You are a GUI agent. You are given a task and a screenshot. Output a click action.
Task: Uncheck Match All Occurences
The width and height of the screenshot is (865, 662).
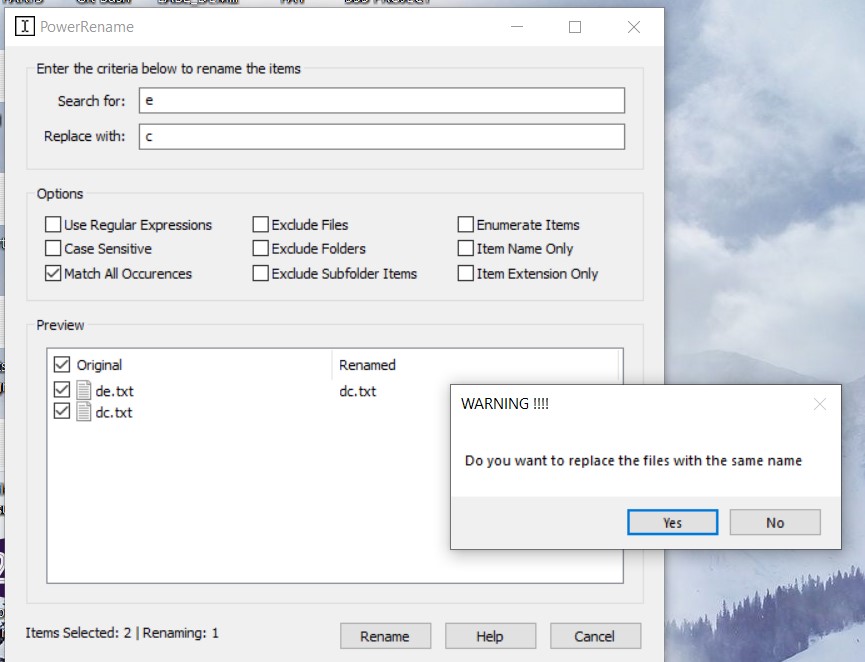click(53, 273)
